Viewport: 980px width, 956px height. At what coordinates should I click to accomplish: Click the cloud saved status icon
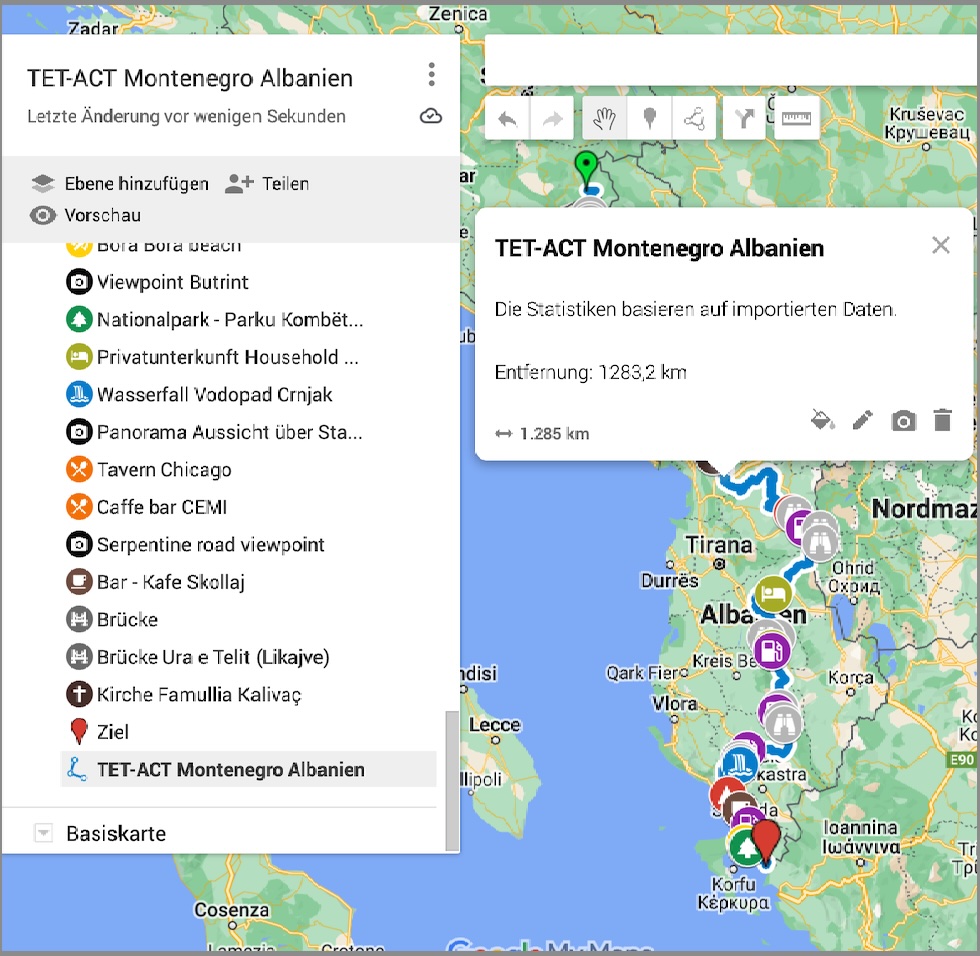(431, 116)
